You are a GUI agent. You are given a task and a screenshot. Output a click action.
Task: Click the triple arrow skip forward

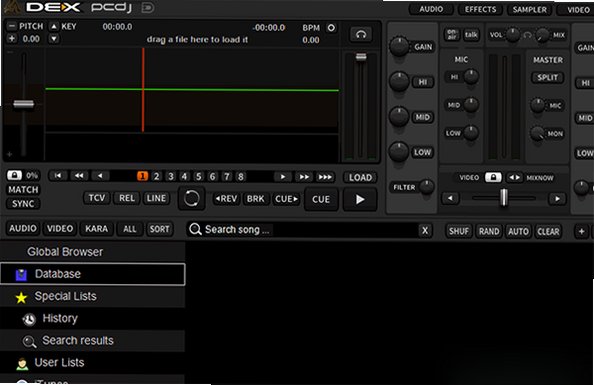click(x=325, y=177)
